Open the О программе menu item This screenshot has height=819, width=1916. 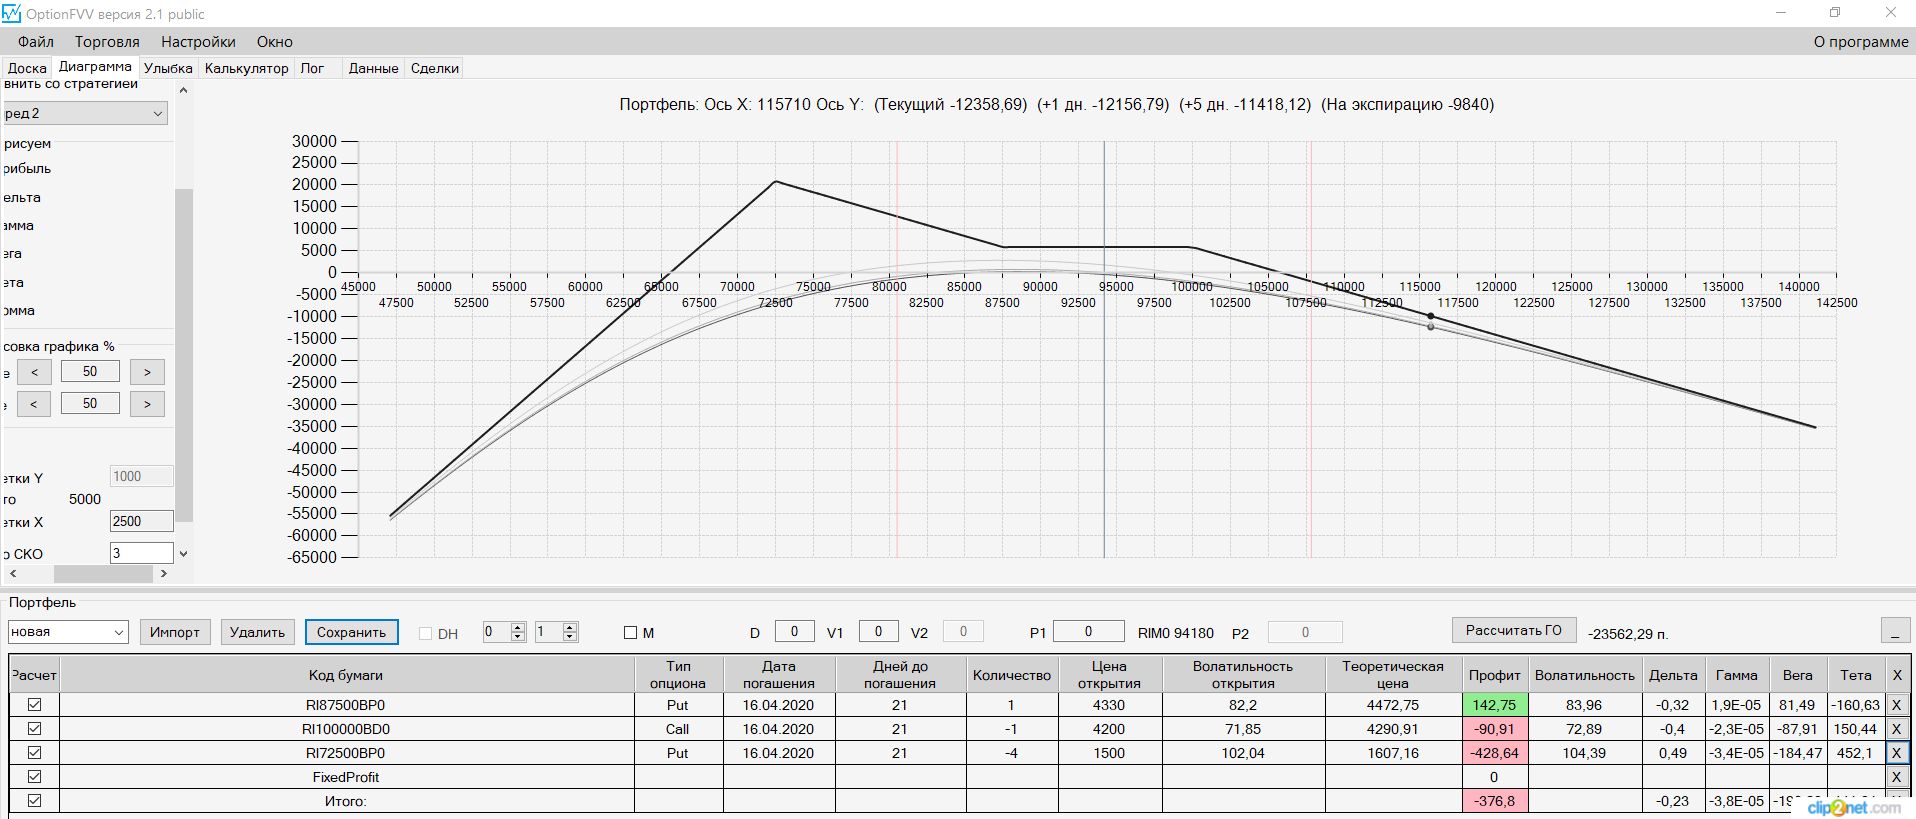pos(1861,42)
